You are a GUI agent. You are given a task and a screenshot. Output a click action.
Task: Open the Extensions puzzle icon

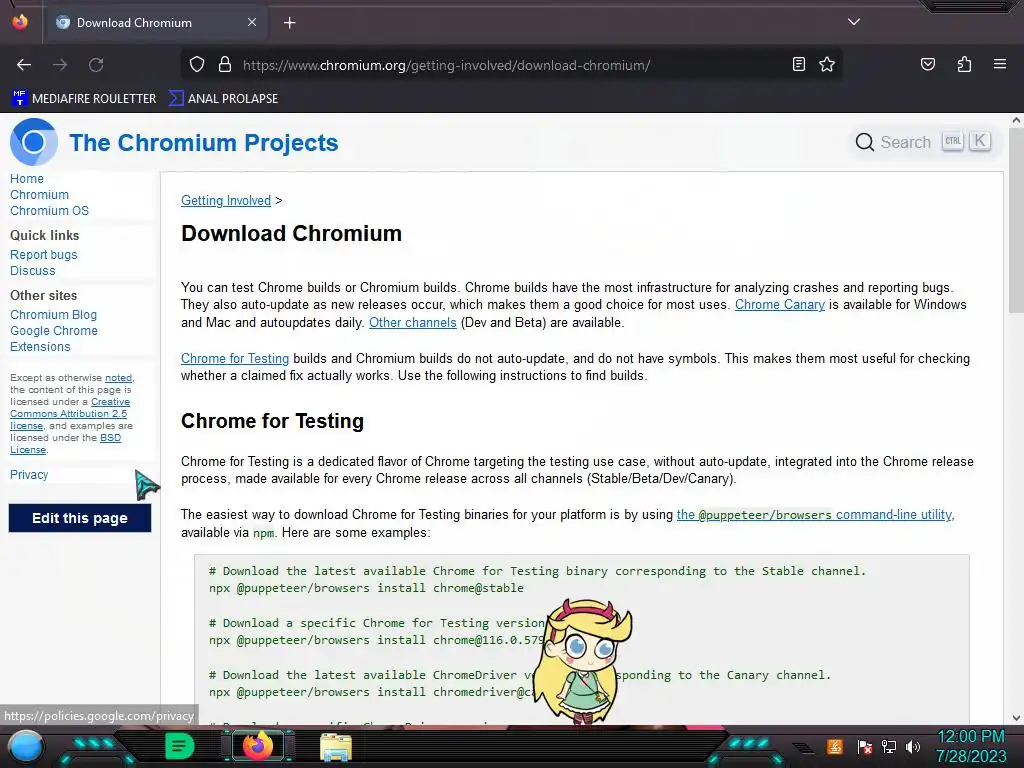964,65
